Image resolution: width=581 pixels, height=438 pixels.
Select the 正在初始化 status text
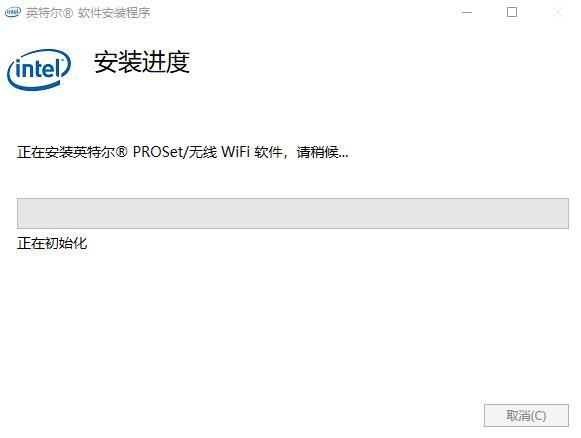coord(52,243)
